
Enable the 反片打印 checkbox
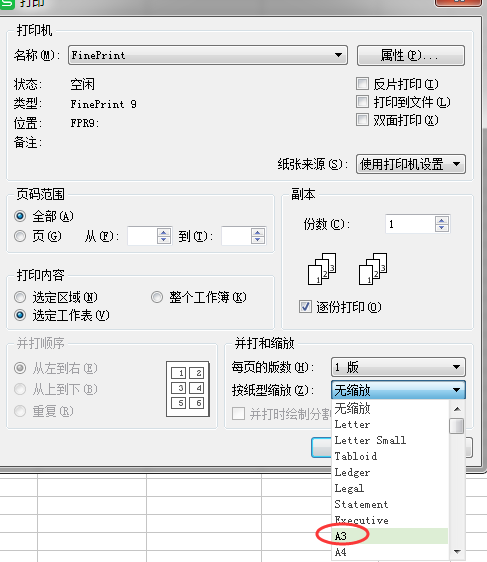click(x=362, y=84)
